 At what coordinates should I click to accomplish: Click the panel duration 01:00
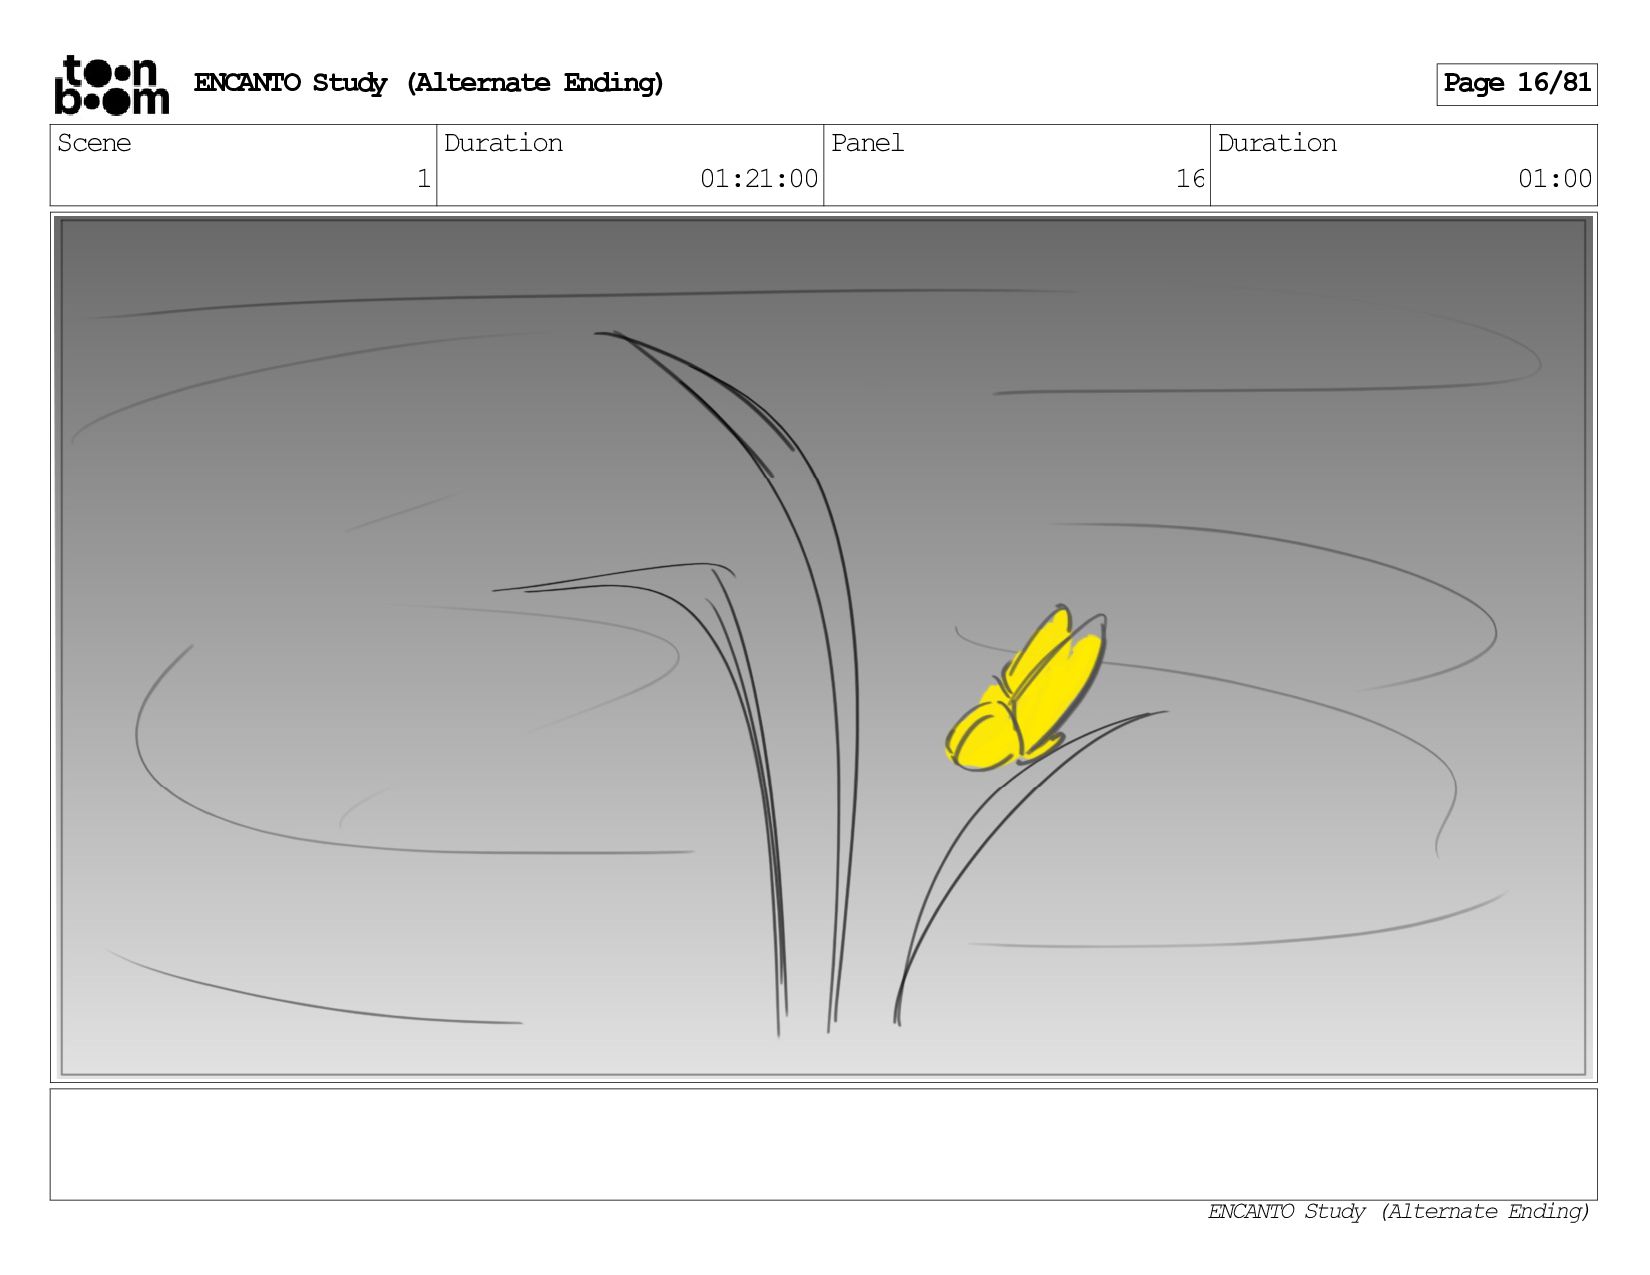[x=1555, y=179]
